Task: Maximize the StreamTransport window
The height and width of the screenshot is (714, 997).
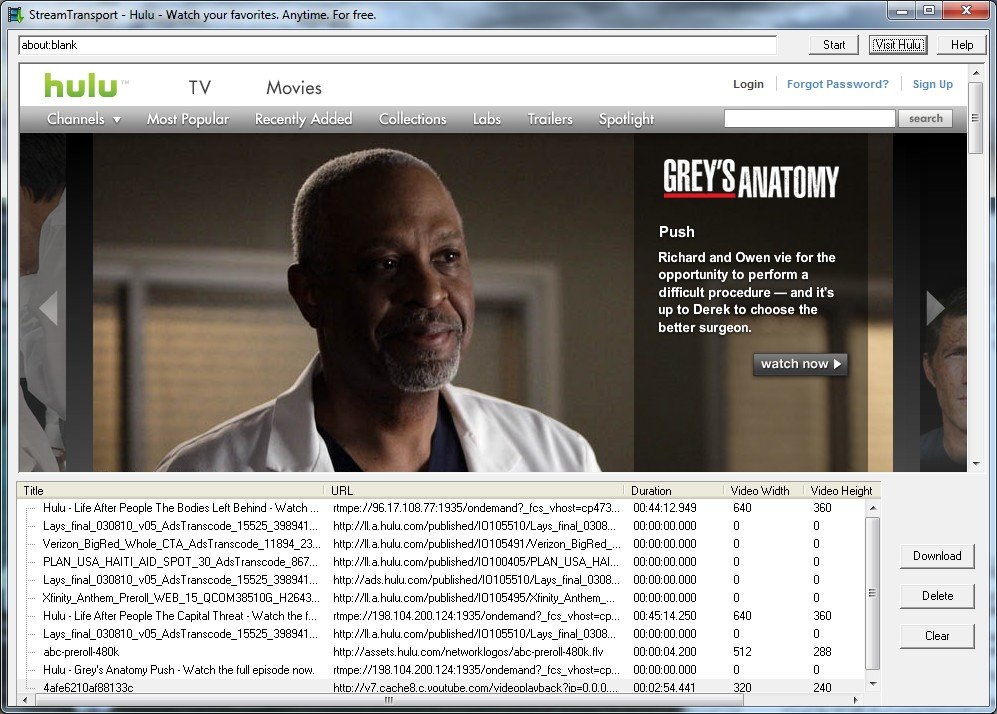Action: (x=929, y=11)
